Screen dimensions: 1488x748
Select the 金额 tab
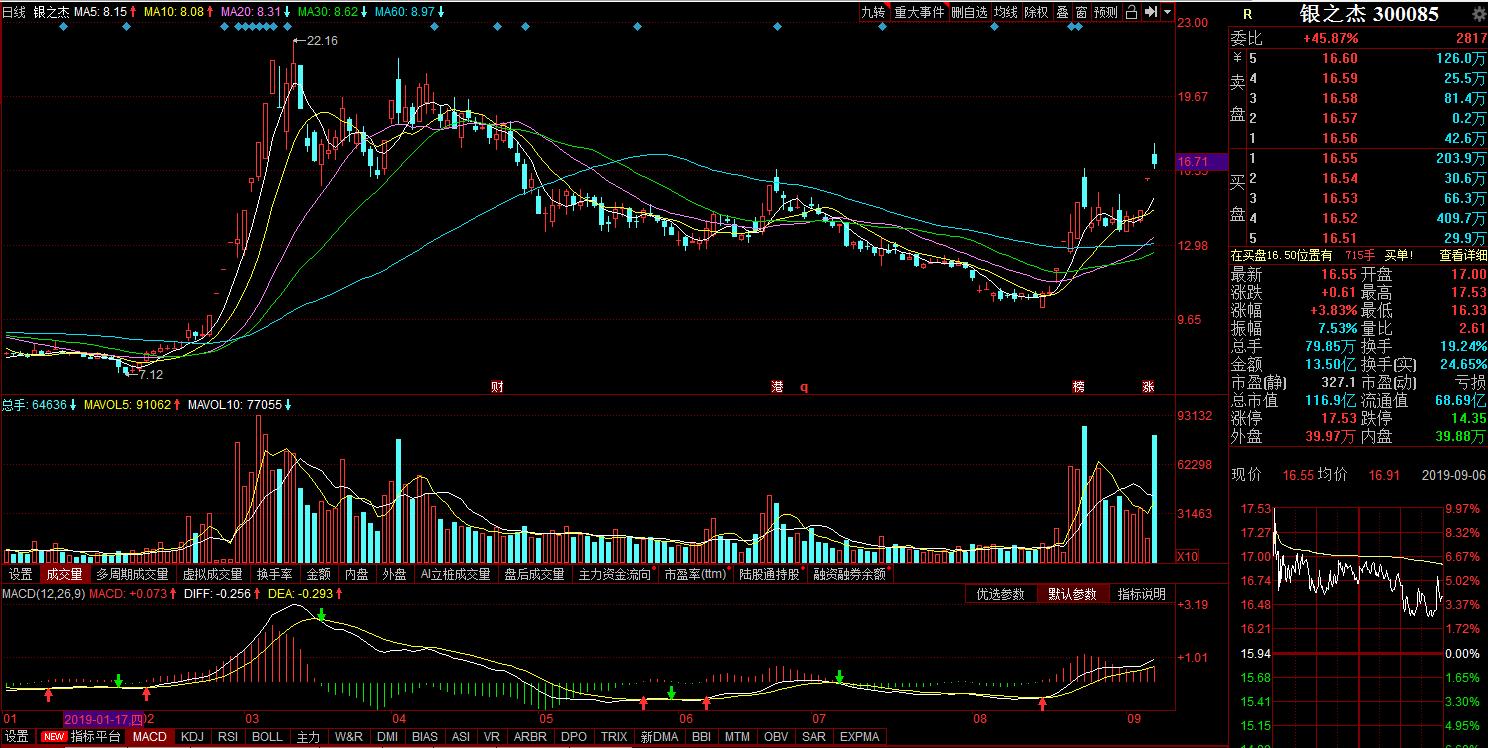pos(318,574)
